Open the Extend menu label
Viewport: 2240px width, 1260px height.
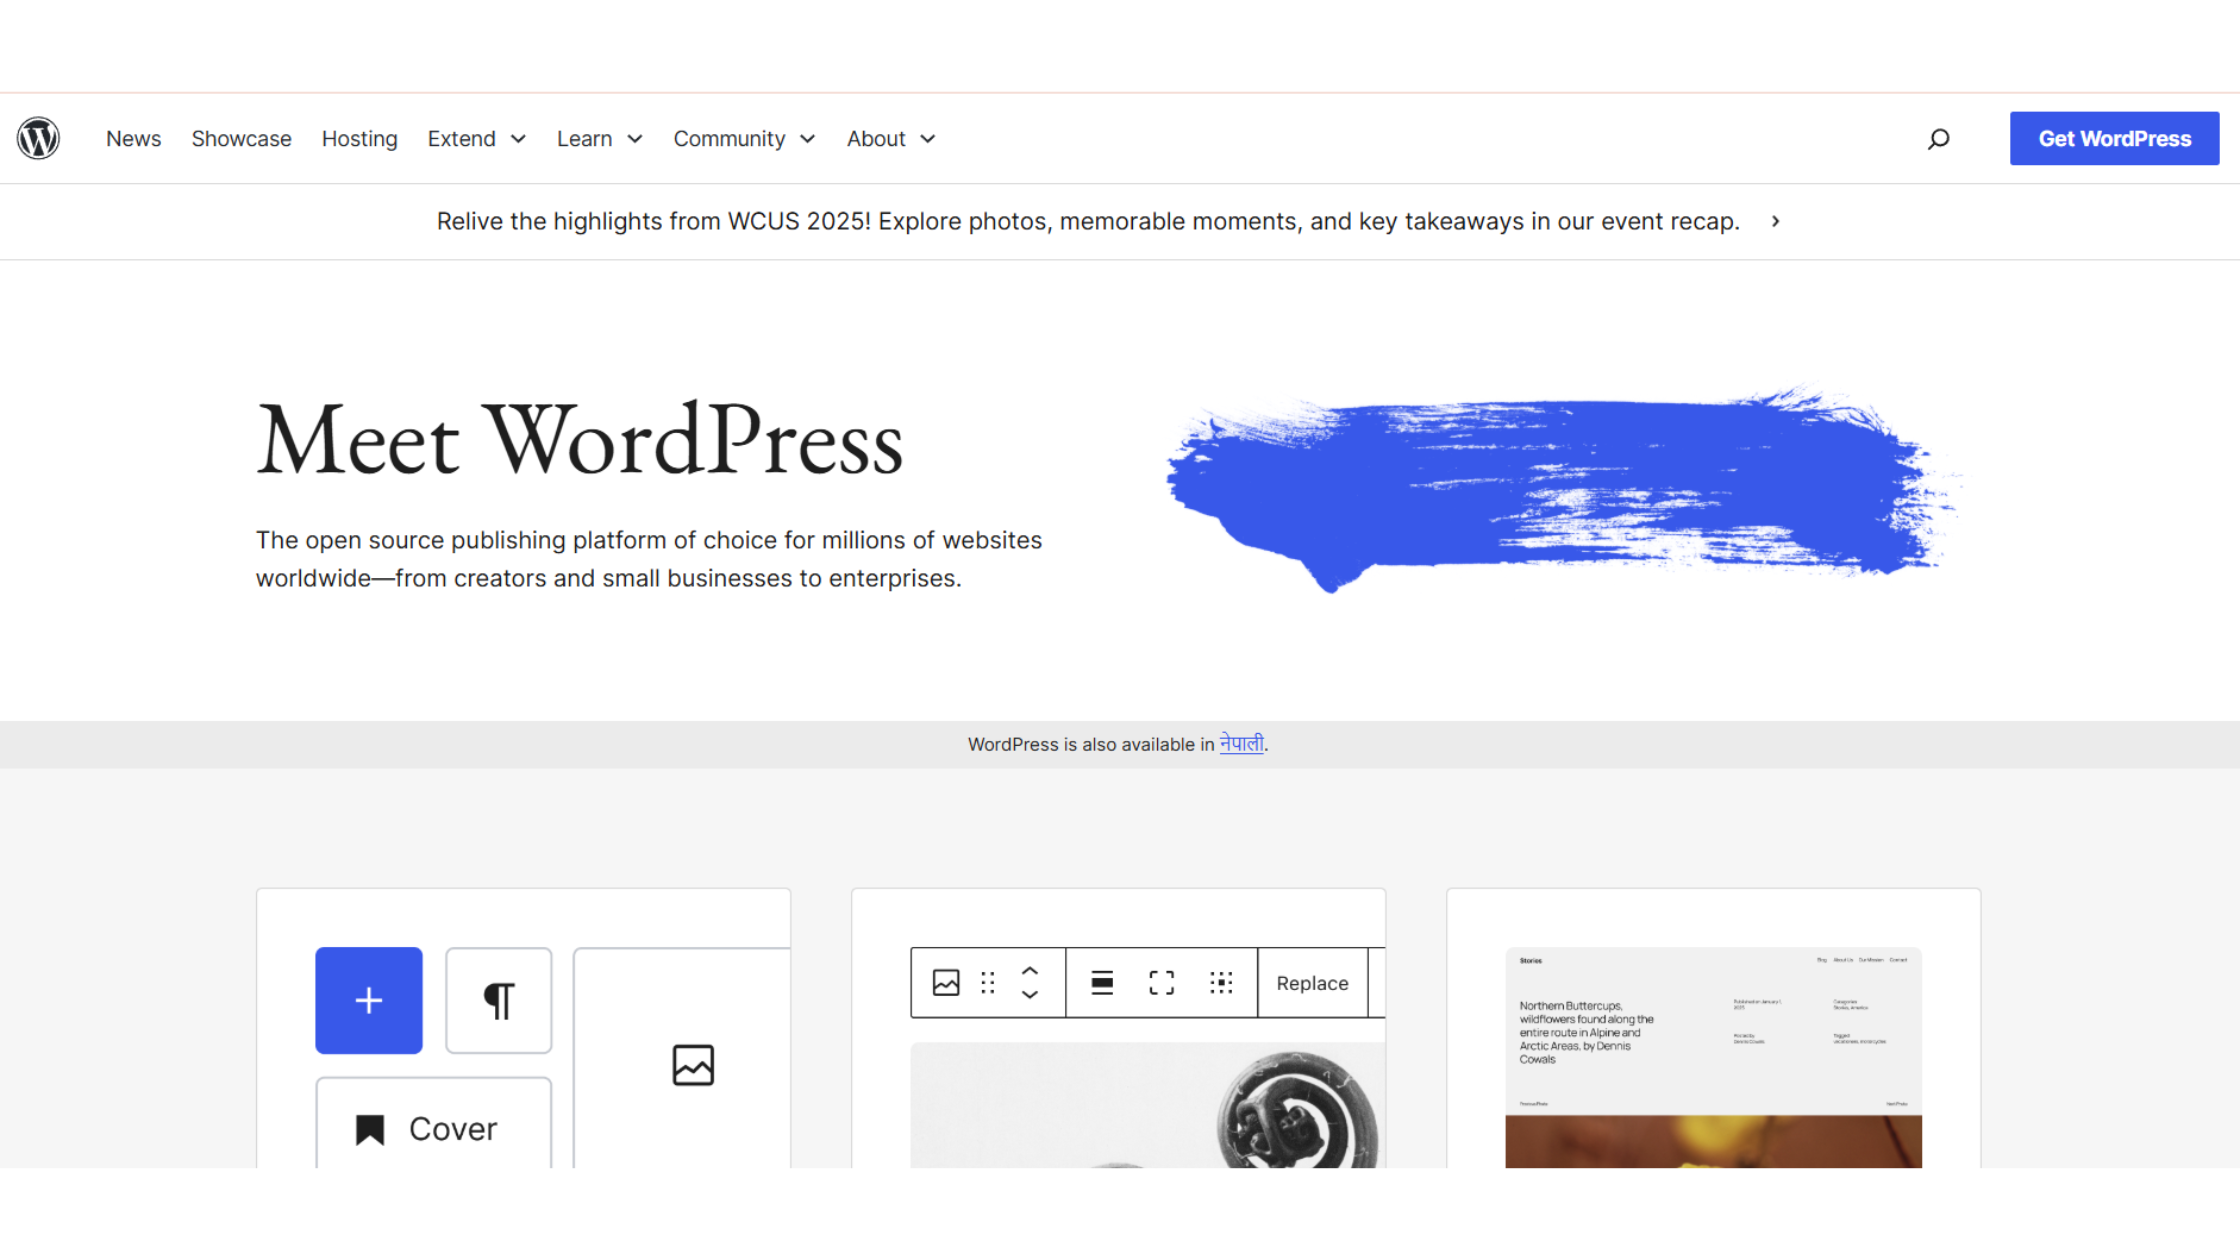461,139
